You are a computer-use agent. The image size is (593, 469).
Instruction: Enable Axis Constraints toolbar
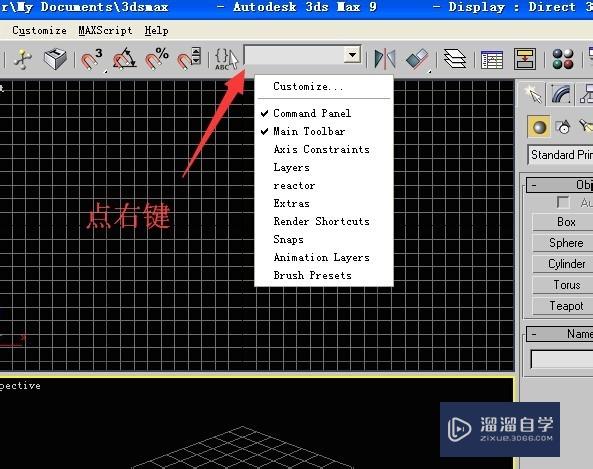pos(324,149)
